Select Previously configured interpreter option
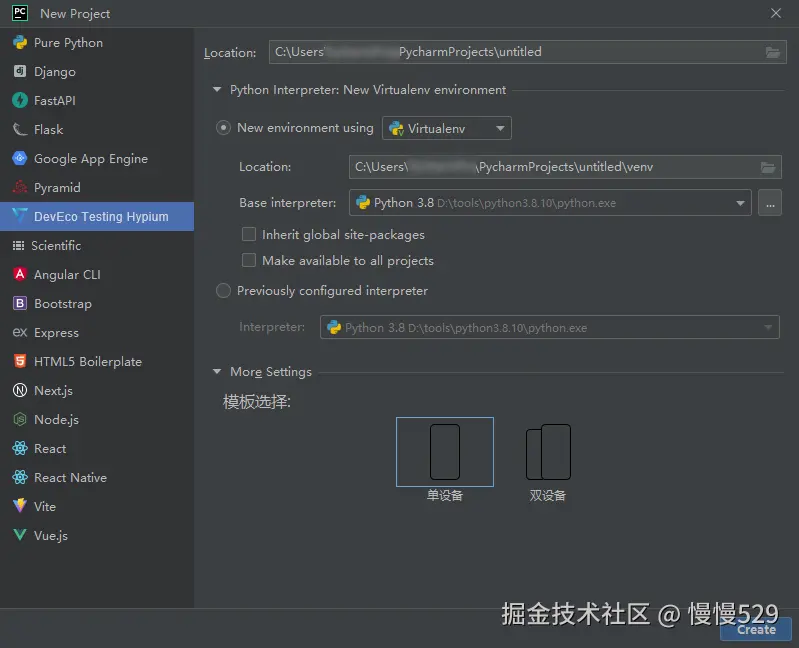The width and height of the screenshot is (799, 648). 223,290
